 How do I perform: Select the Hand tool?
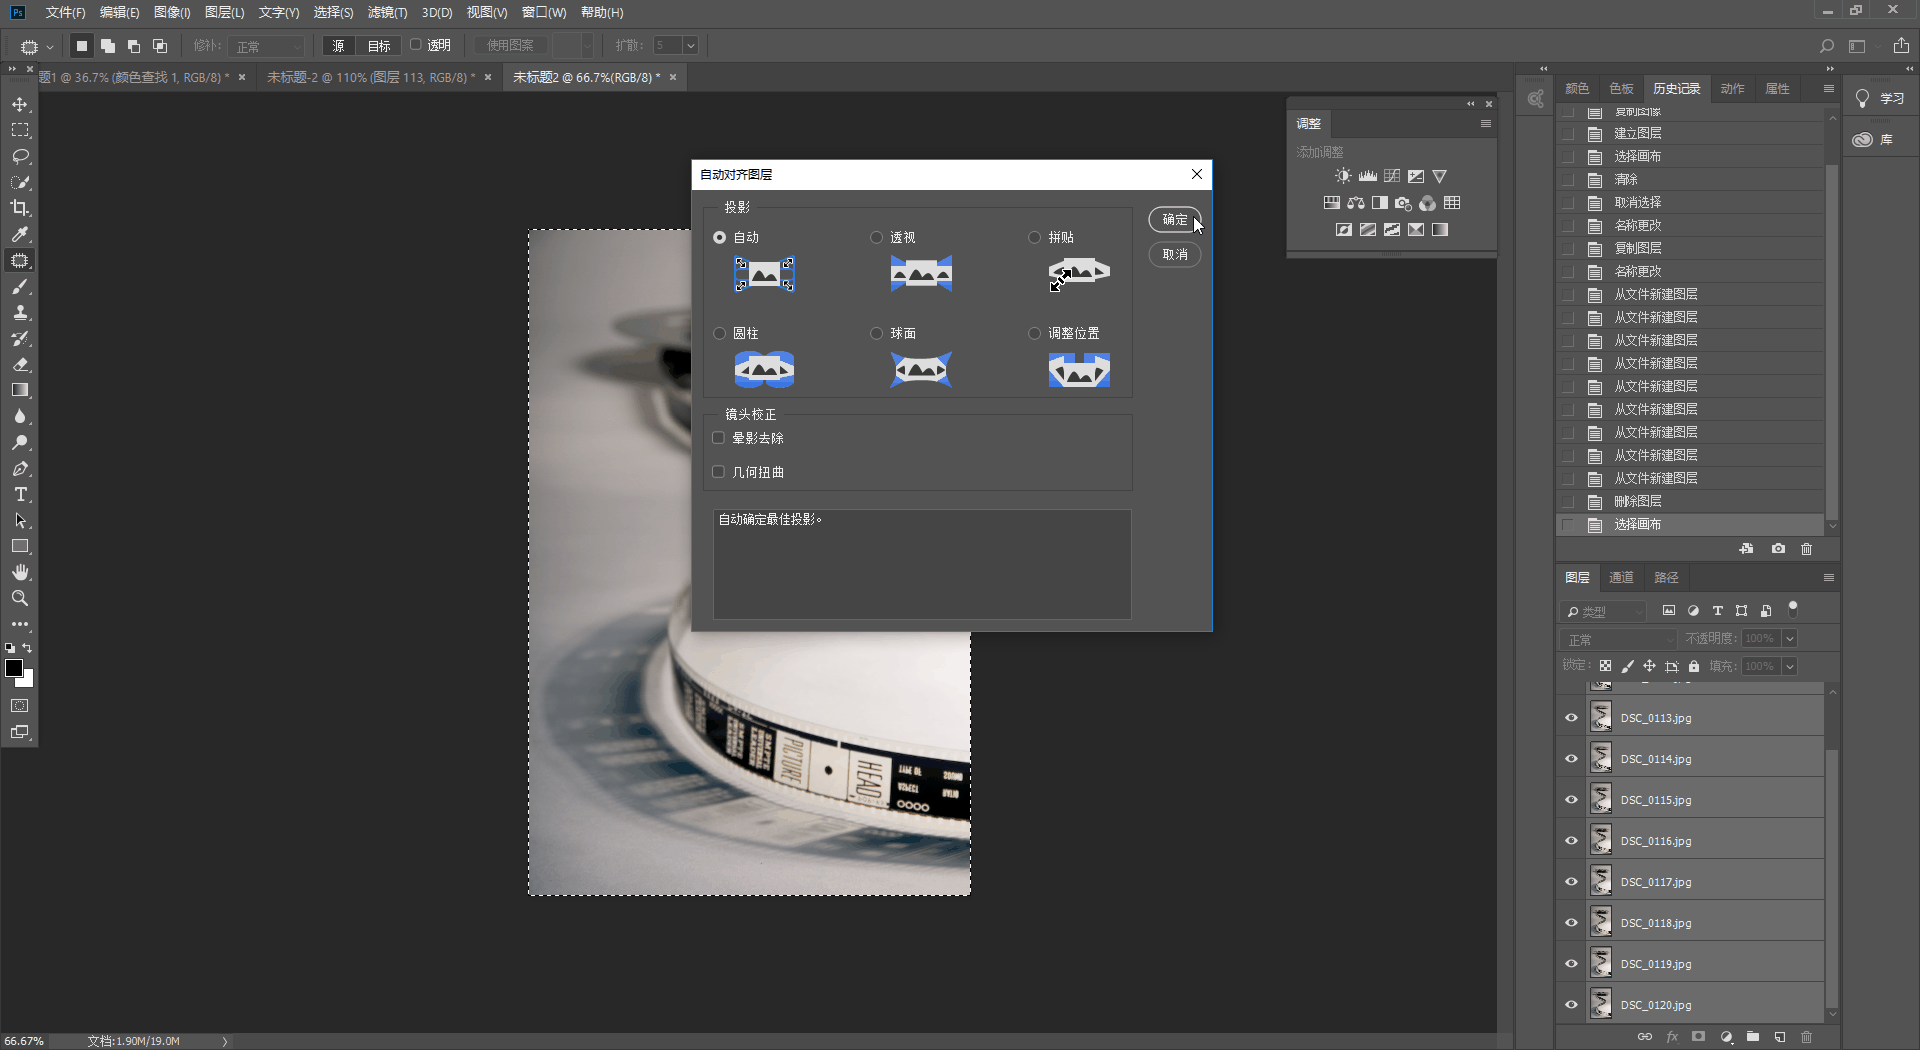click(x=20, y=573)
